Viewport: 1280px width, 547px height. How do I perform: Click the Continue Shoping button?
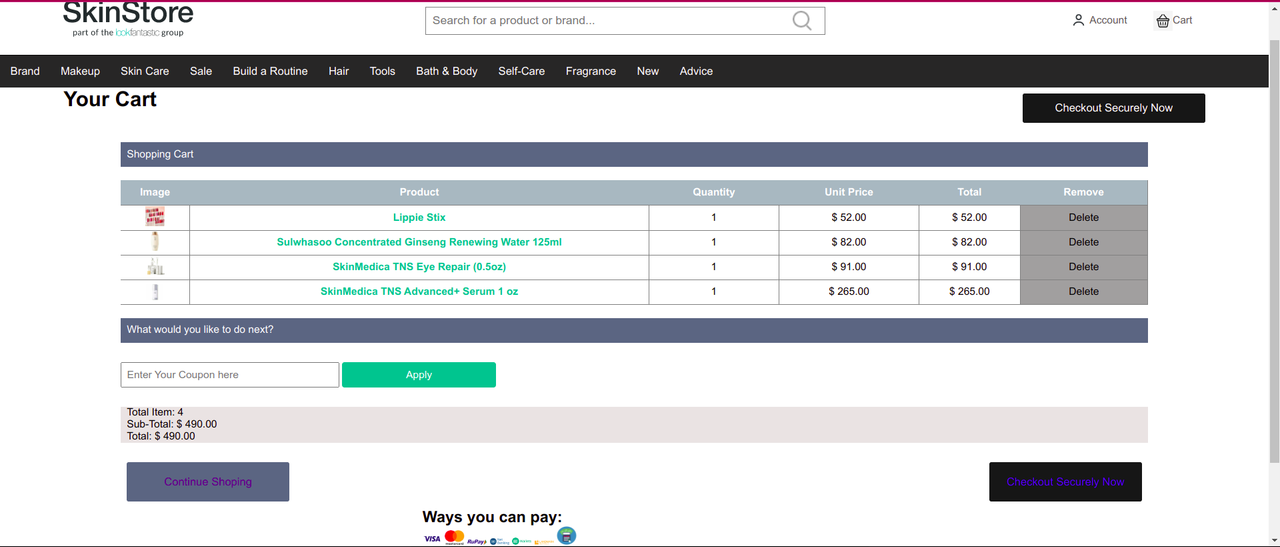pyautogui.click(x=208, y=482)
